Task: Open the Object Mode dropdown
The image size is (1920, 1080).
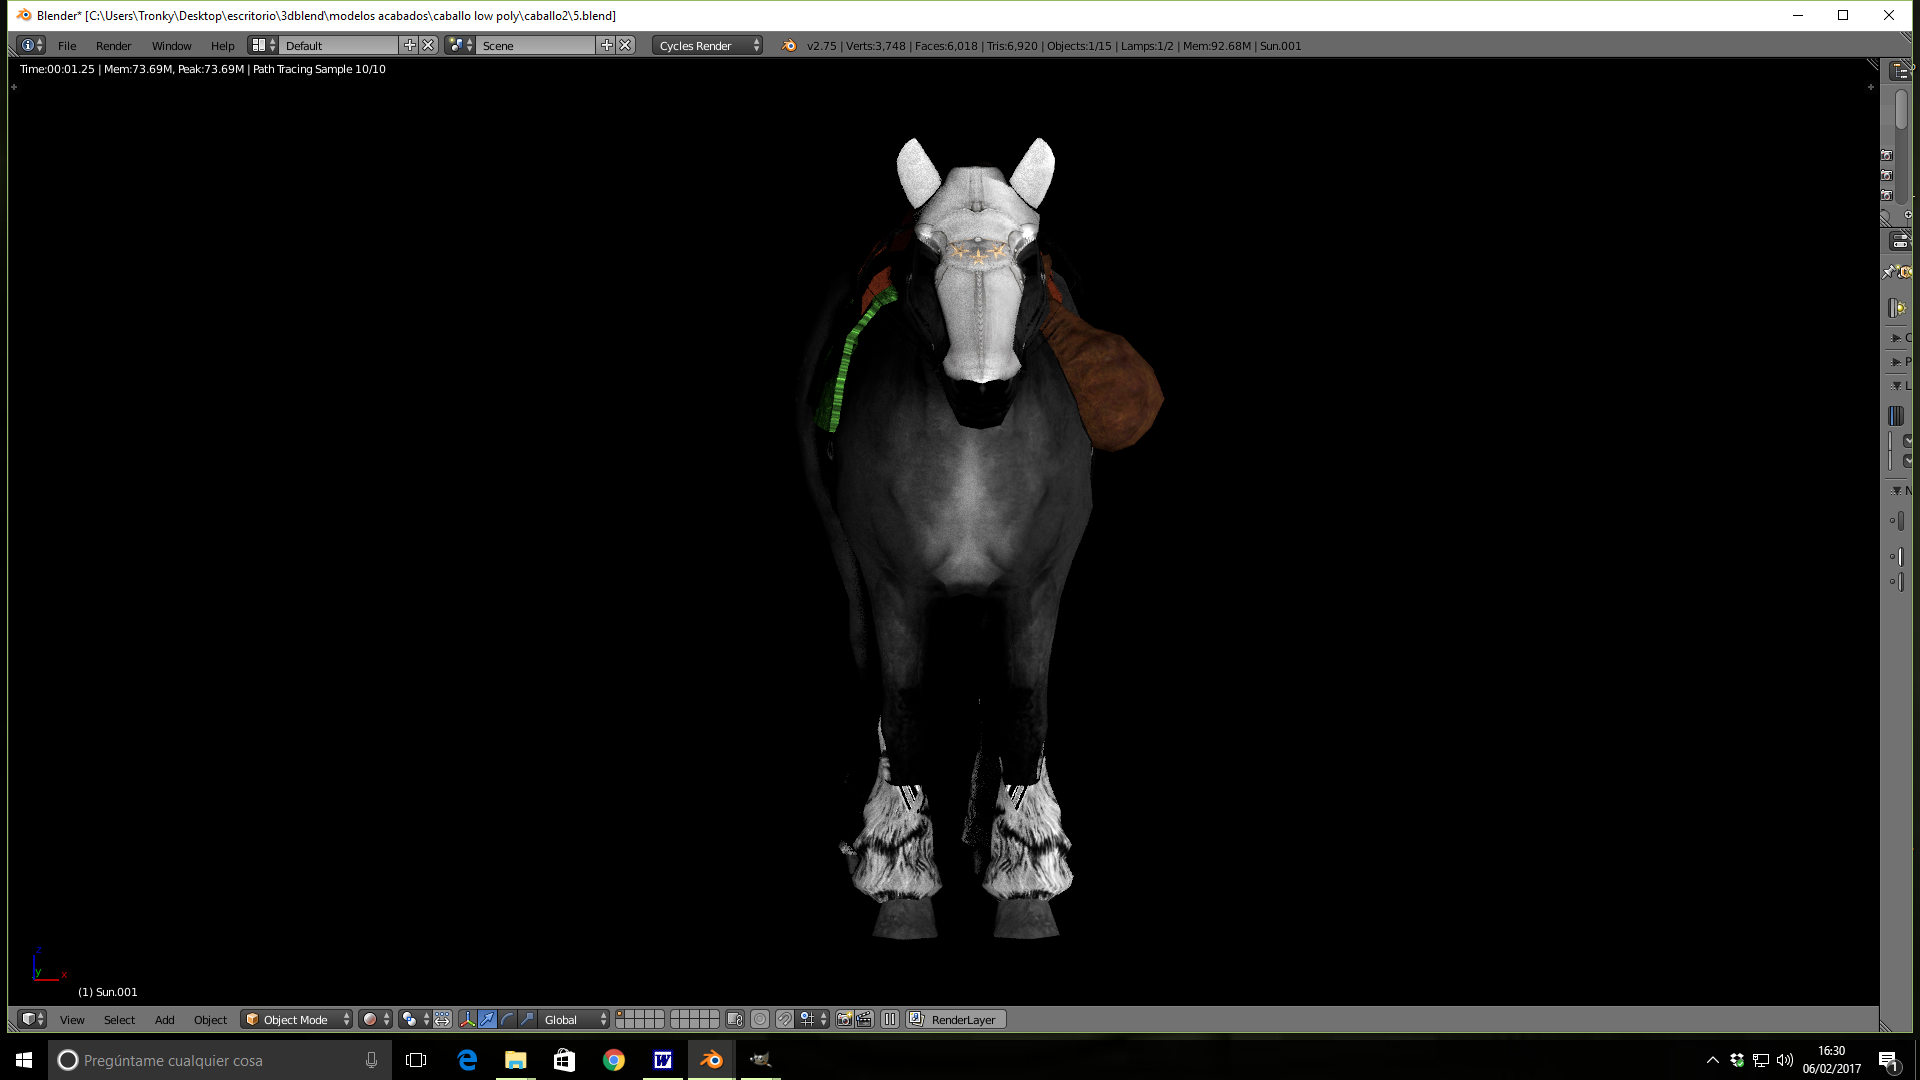Action: click(297, 1019)
